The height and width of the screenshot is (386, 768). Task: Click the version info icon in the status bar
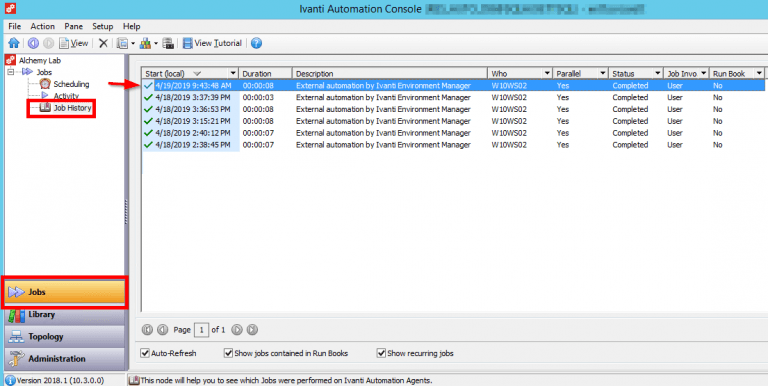[x=11, y=380]
